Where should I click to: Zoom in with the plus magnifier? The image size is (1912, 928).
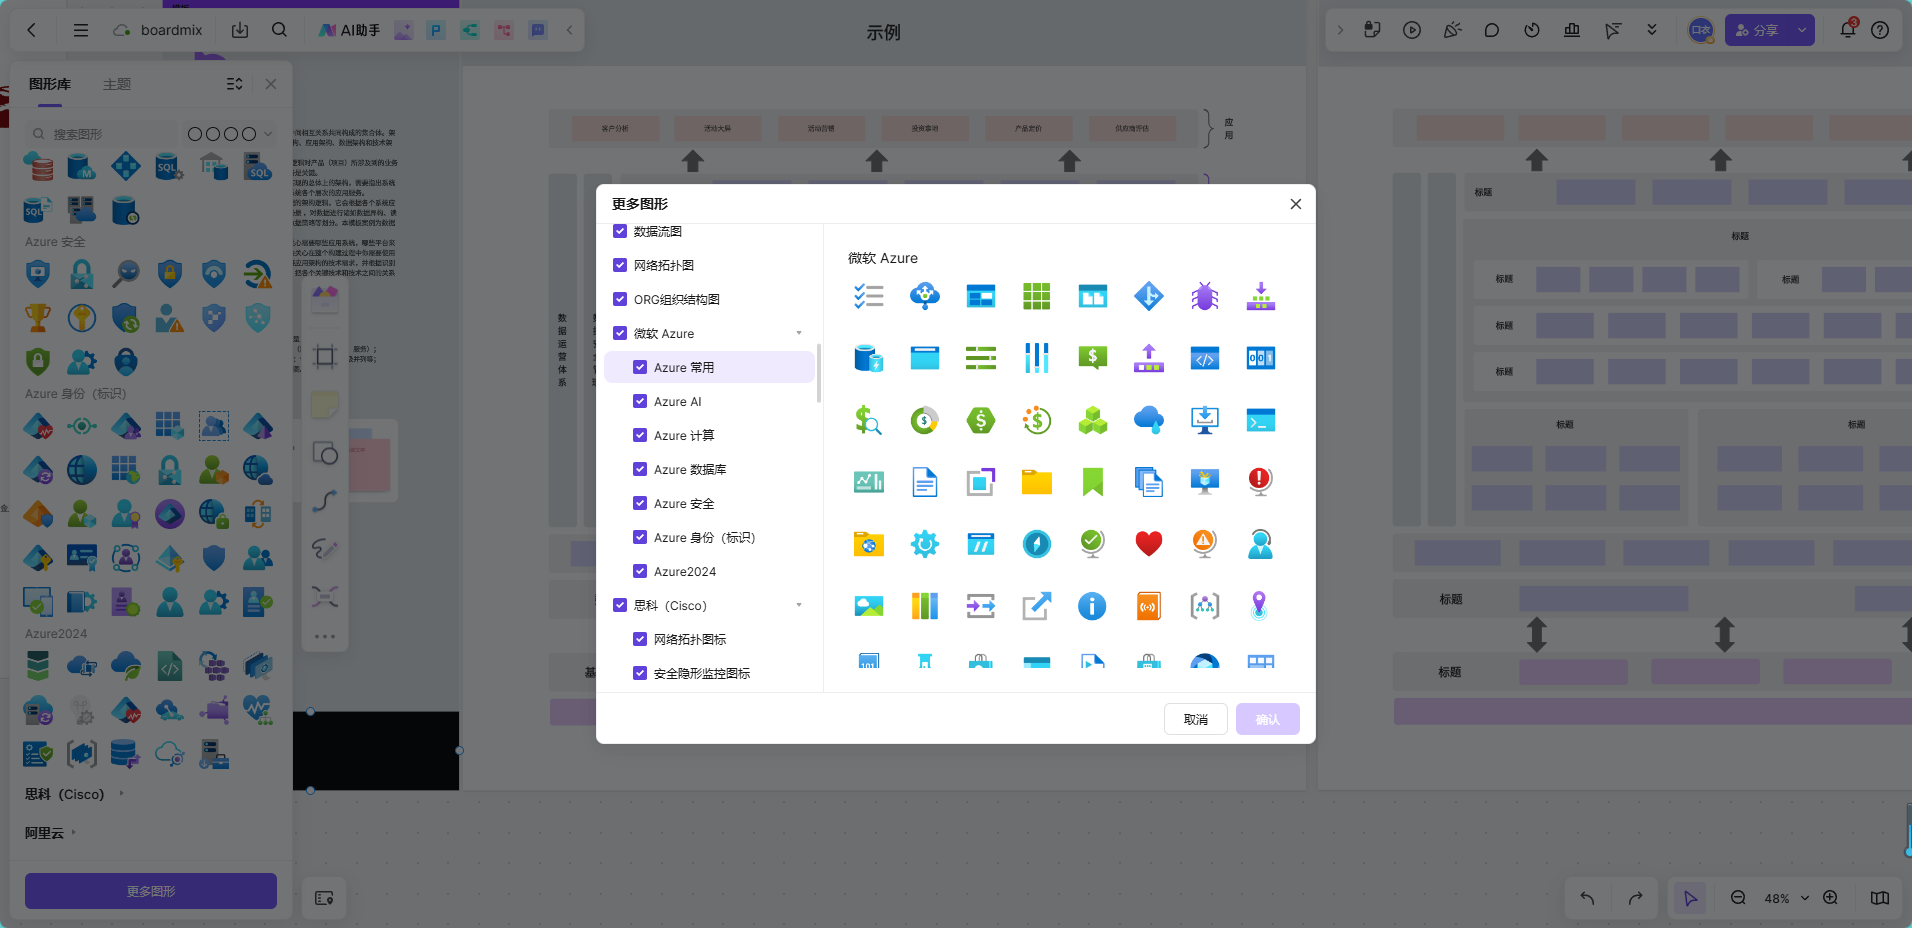coord(1830,898)
